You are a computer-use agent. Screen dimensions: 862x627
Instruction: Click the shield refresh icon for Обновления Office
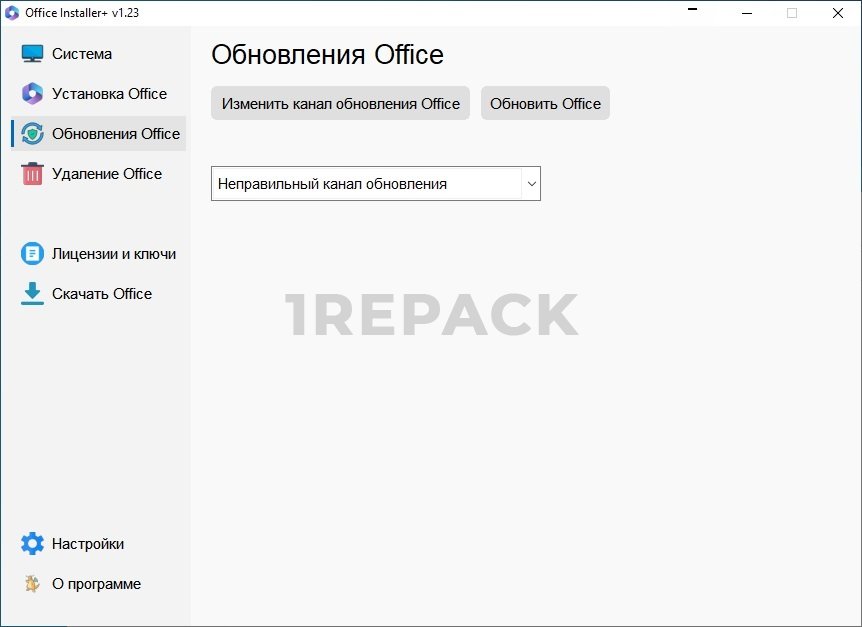pyautogui.click(x=32, y=134)
